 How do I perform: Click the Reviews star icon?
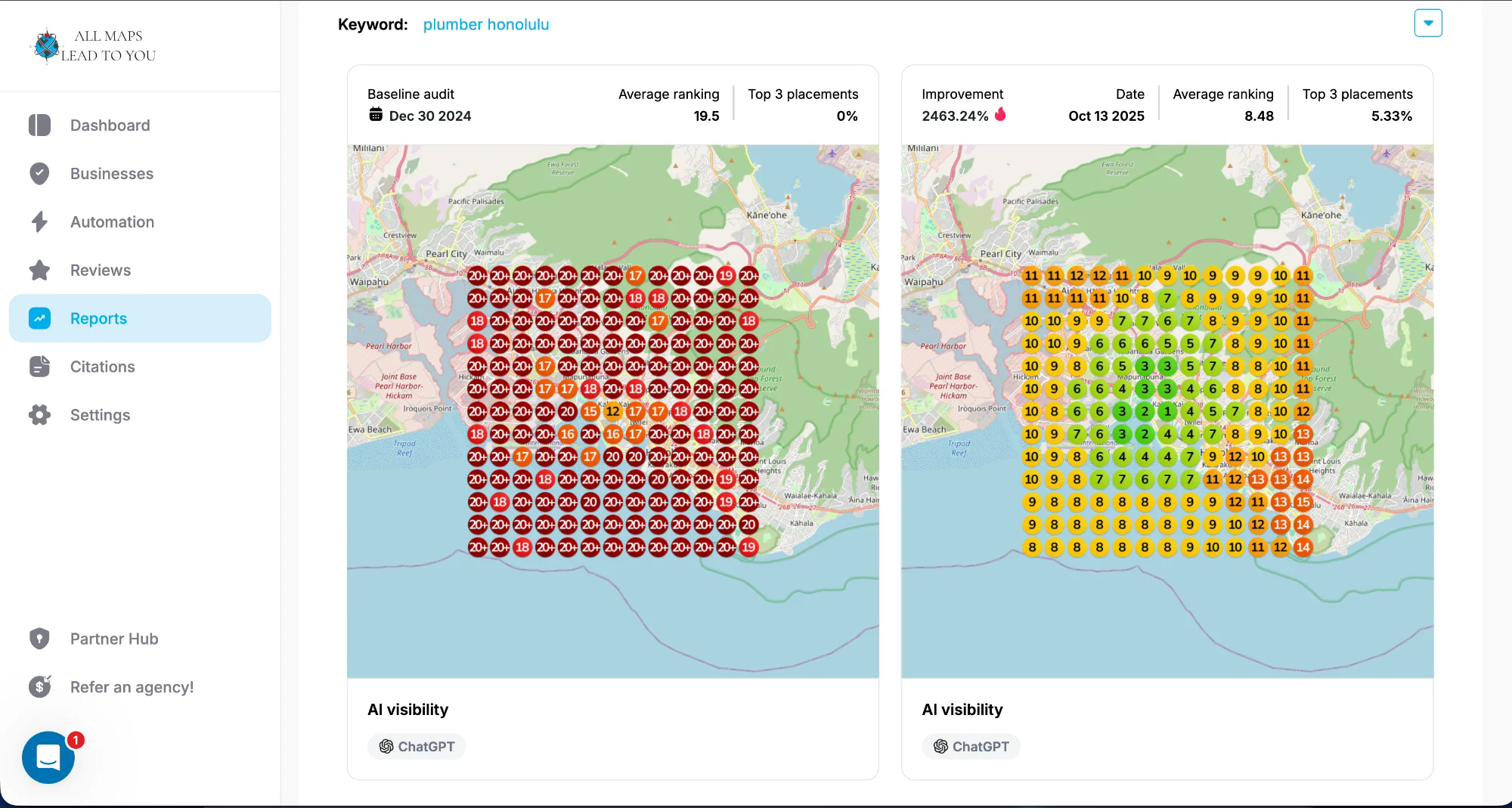point(39,270)
